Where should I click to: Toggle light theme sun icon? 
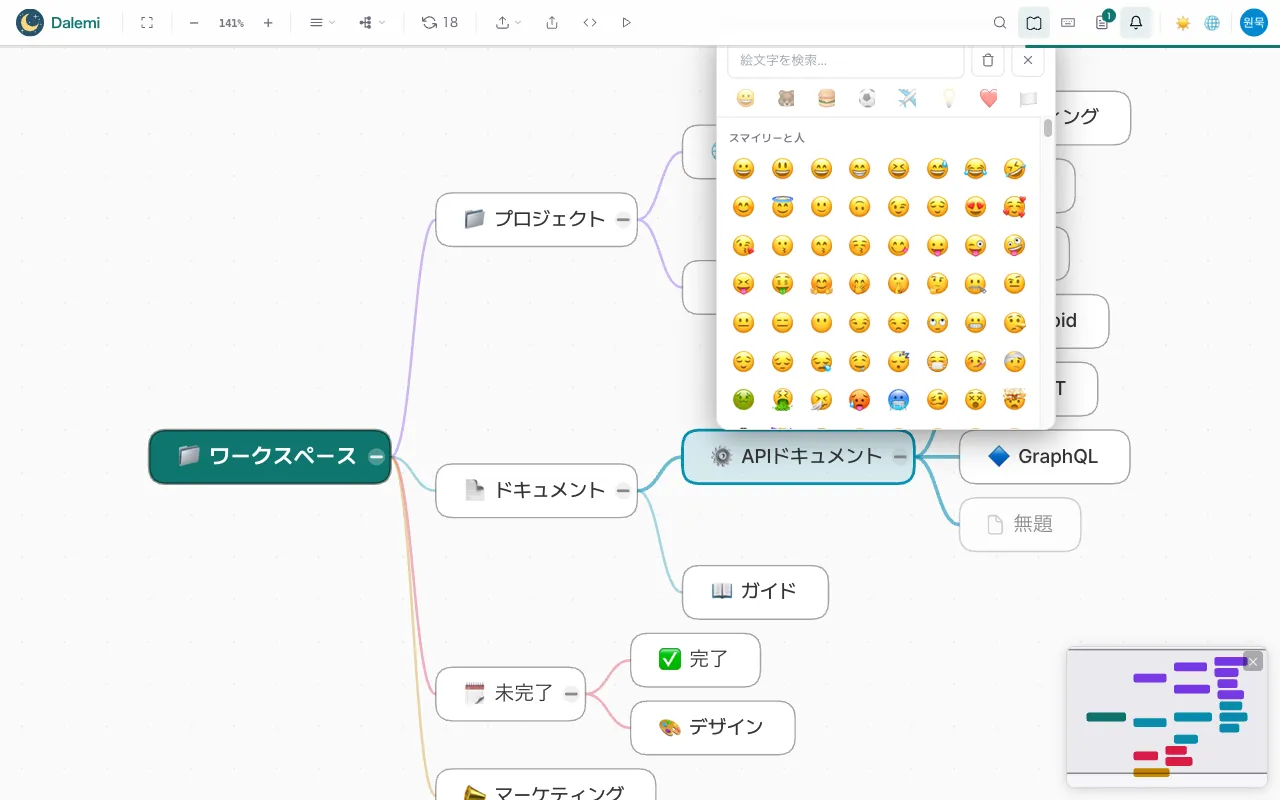coord(1183,22)
